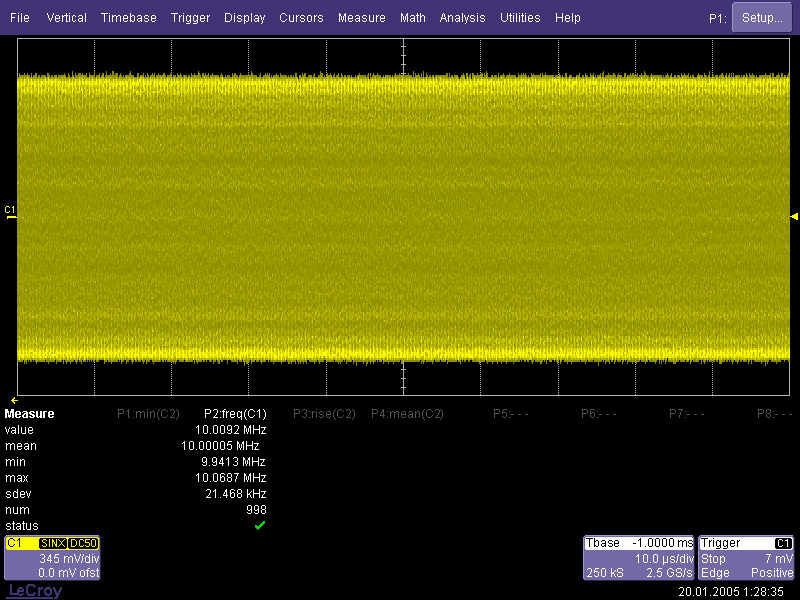This screenshot has height=600, width=800.
Task: Click the DC50 coupling badge in C1 box
Action: click(x=82, y=543)
